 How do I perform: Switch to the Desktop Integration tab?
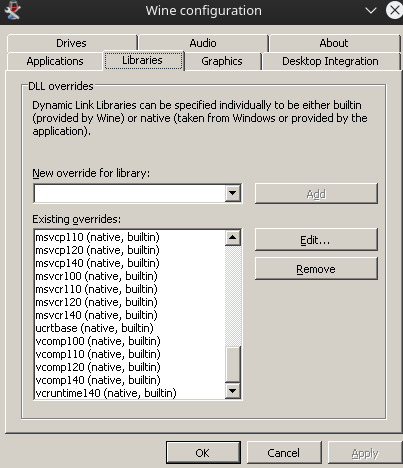pyautogui.click(x=330, y=61)
